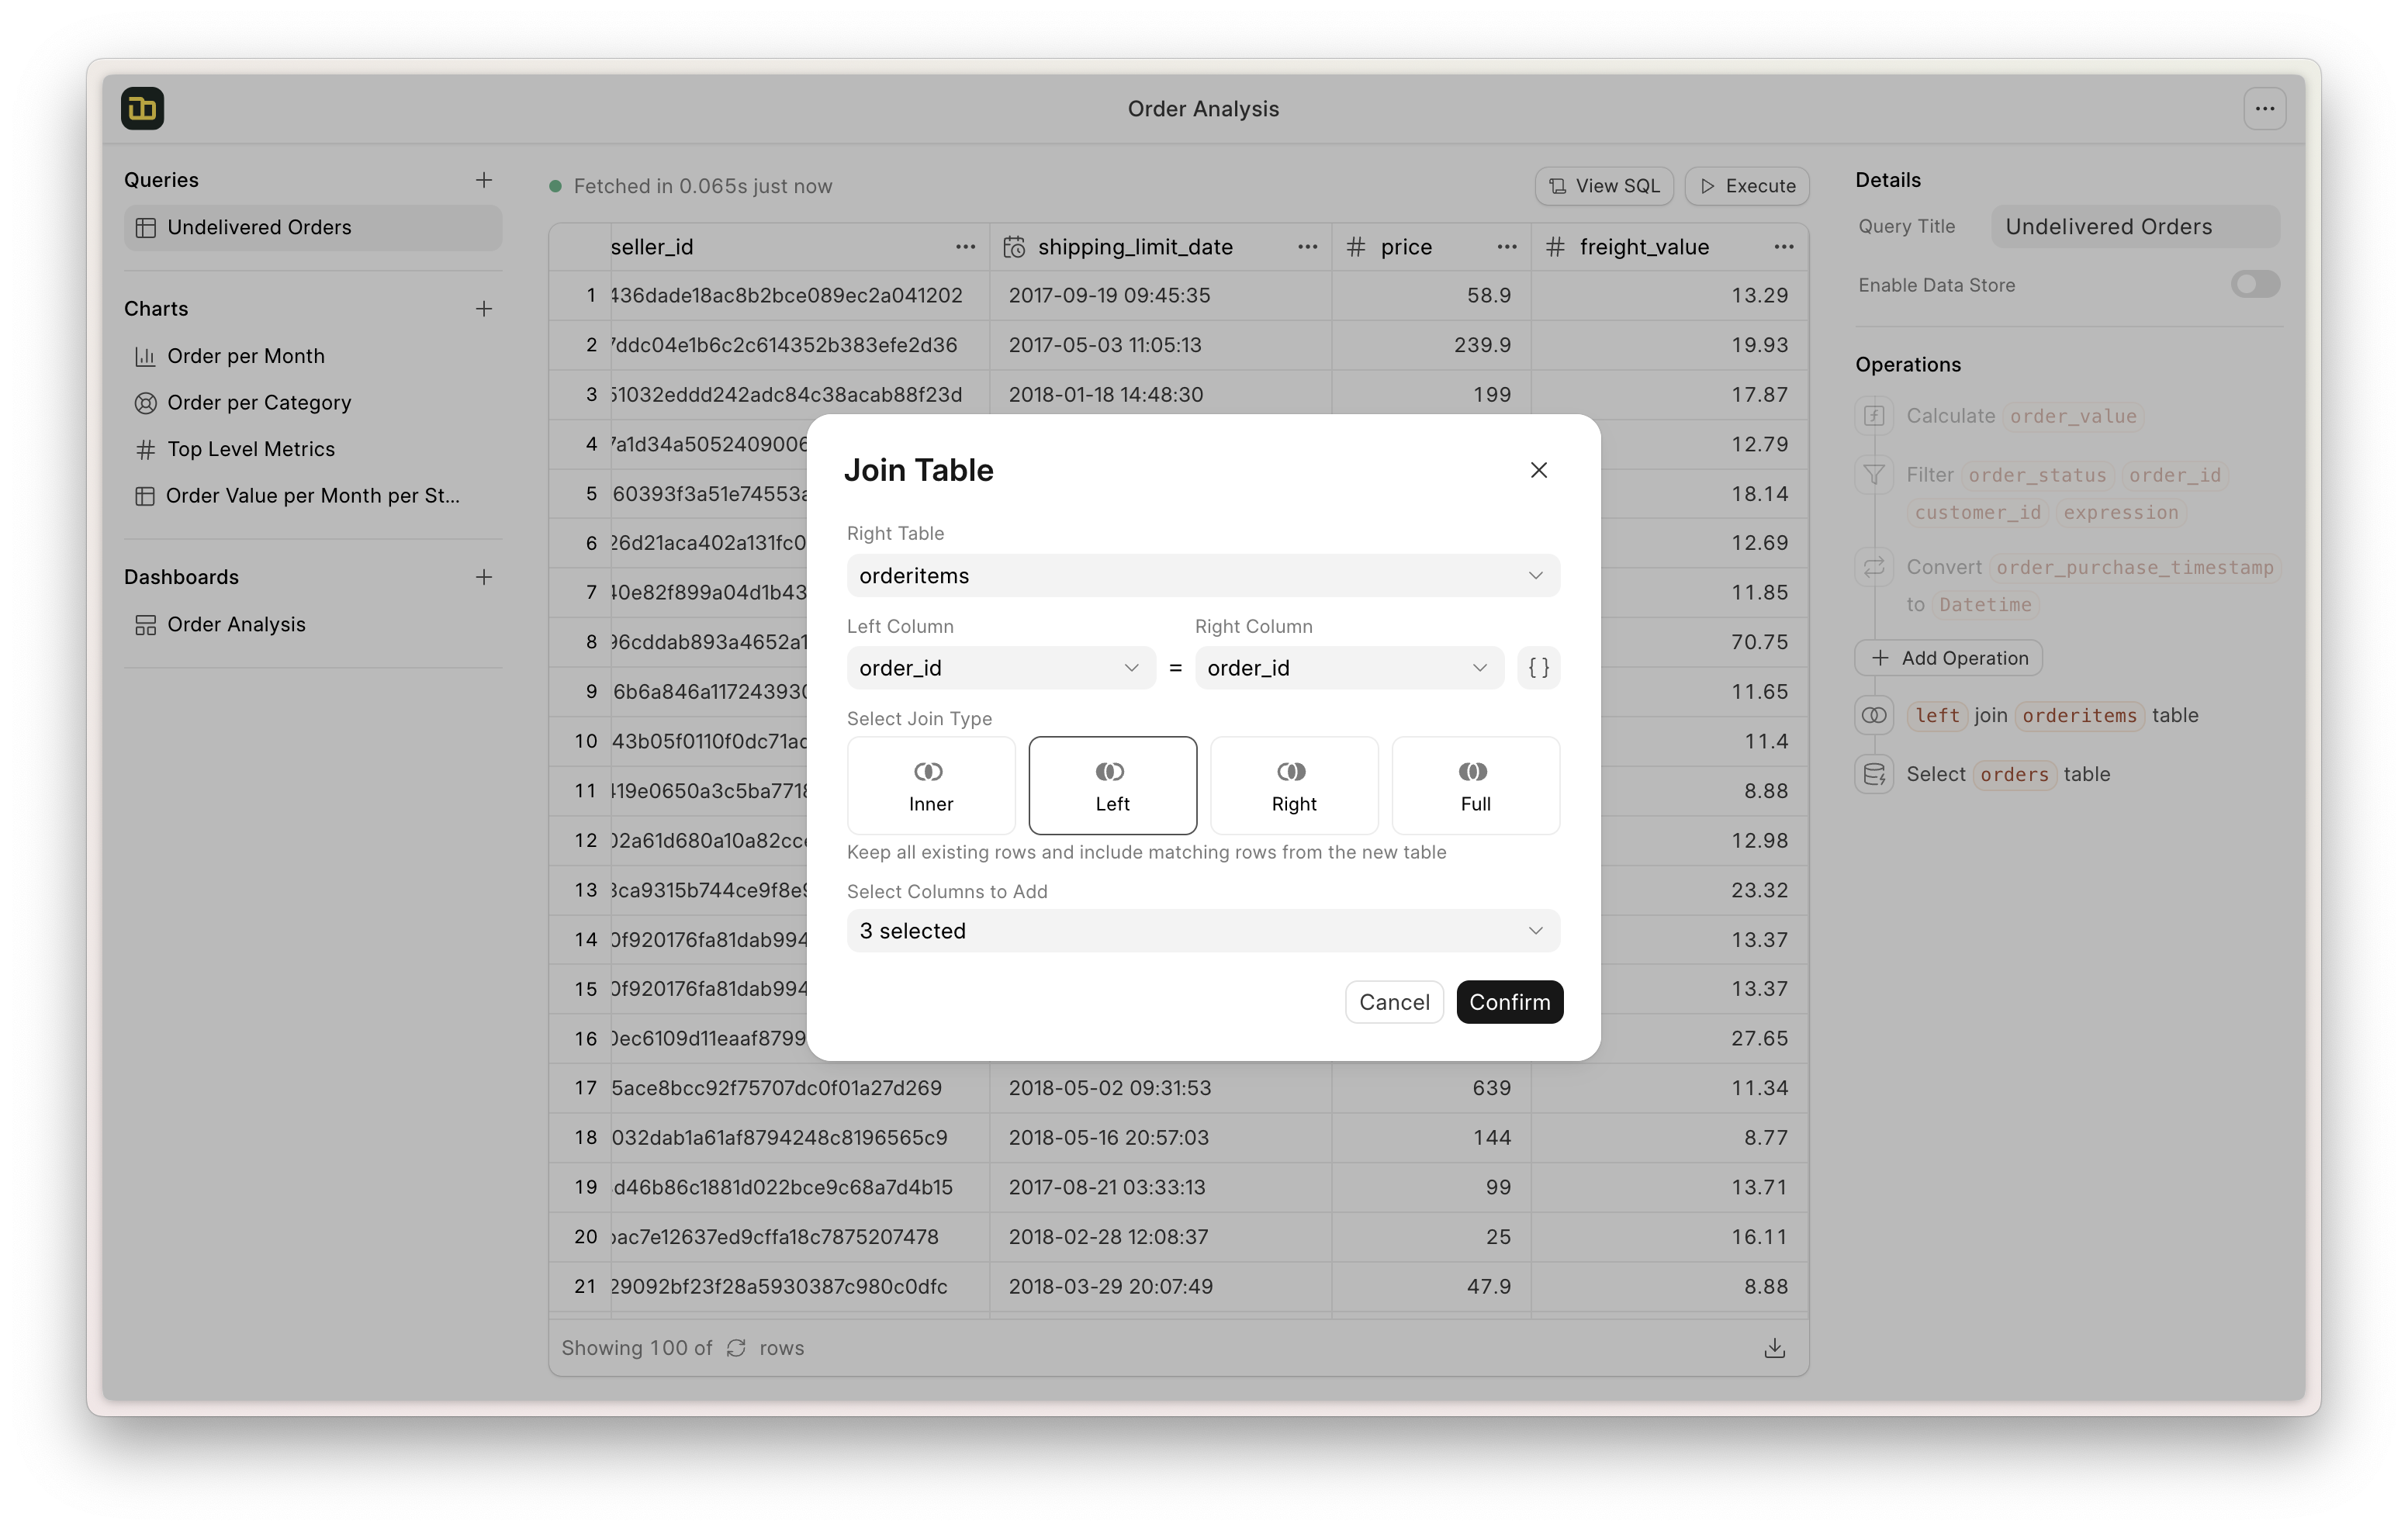Switch to the Undelivered Orders query
Viewport: 2408px width, 1531px height.
(312, 227)
